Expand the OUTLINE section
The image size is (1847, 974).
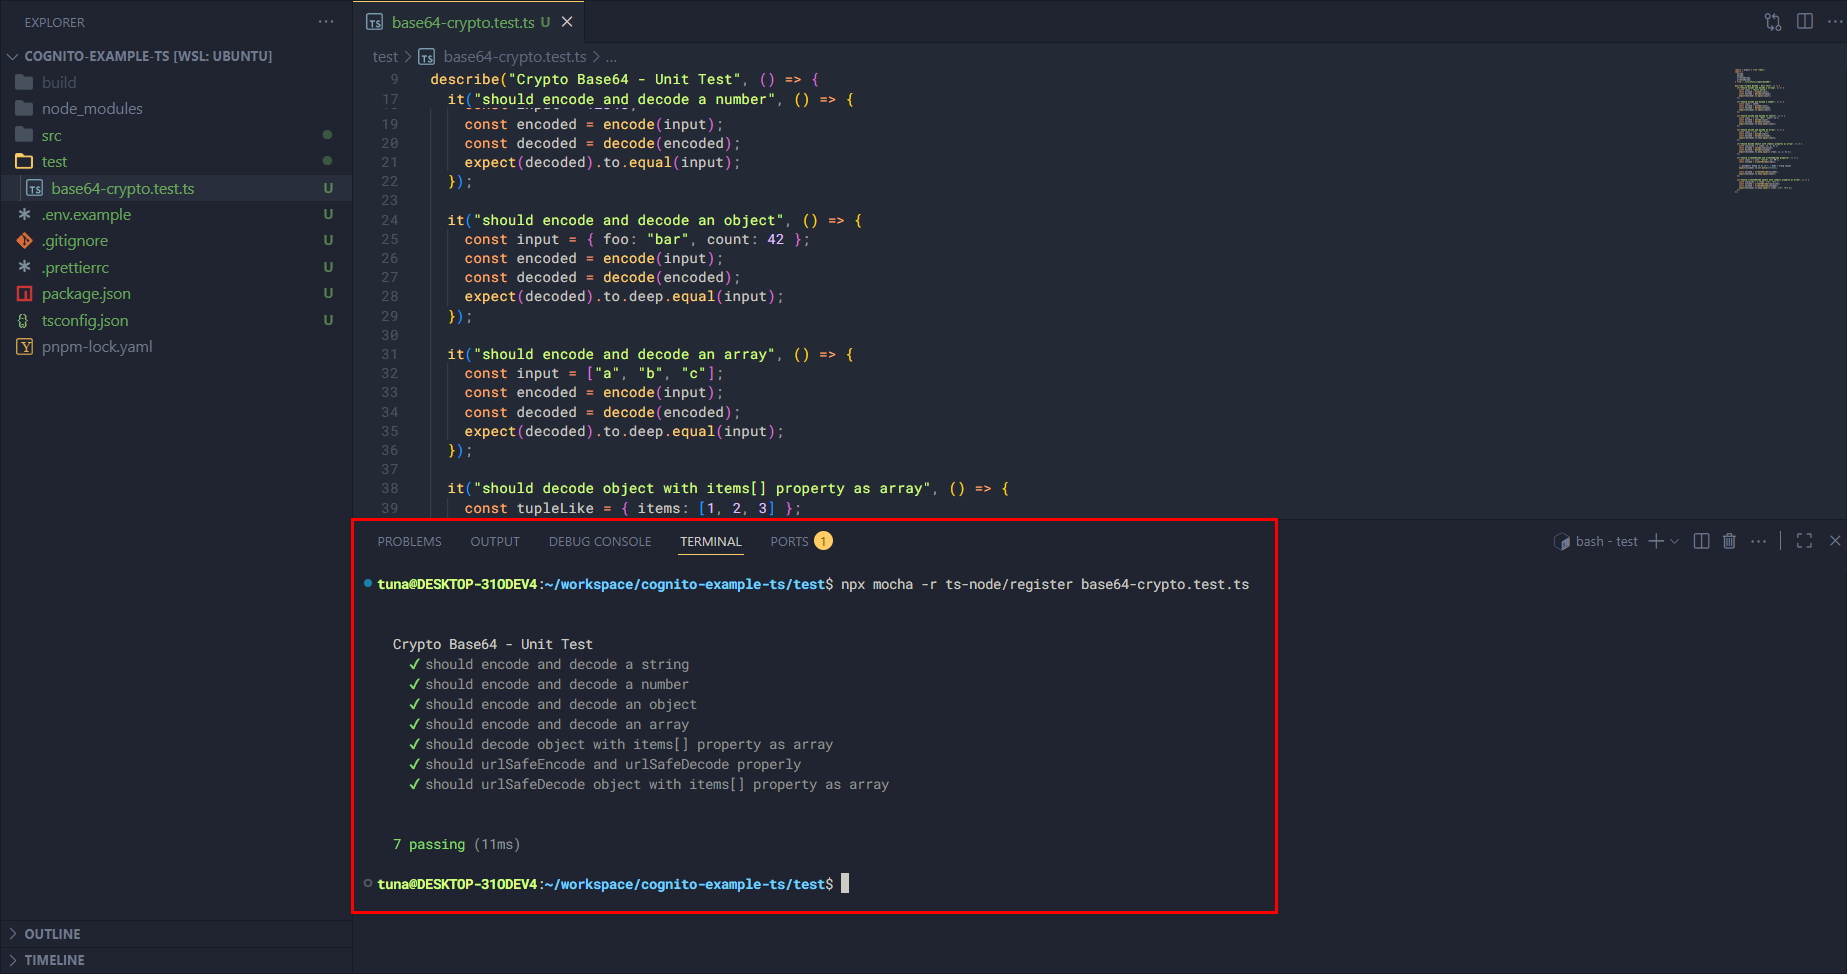tap(52, 934)
